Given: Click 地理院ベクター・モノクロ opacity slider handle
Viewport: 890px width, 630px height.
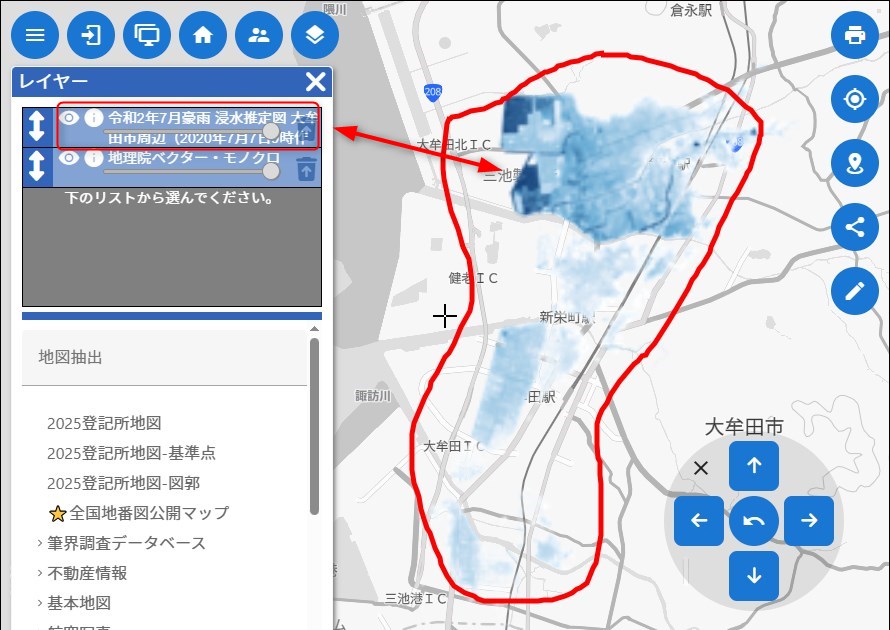Looking at the screenshot, I should tap(270, 172).
